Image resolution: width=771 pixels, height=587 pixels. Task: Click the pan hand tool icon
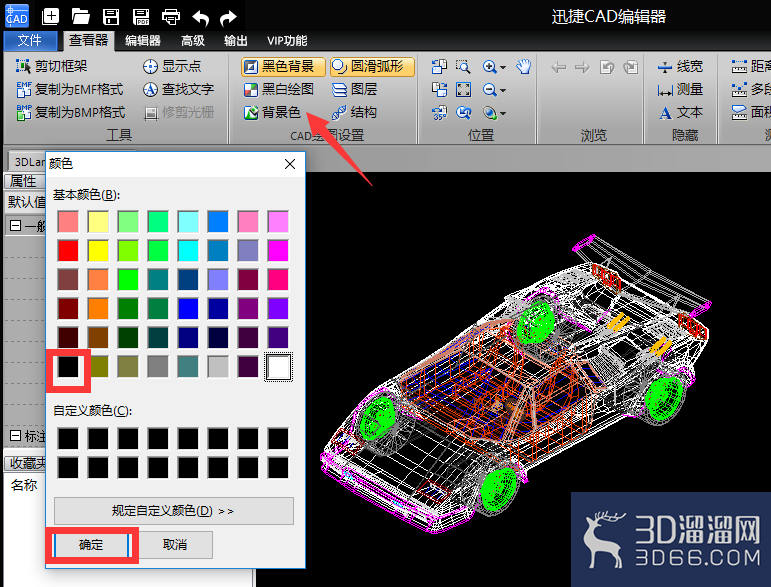pos(523,66)
